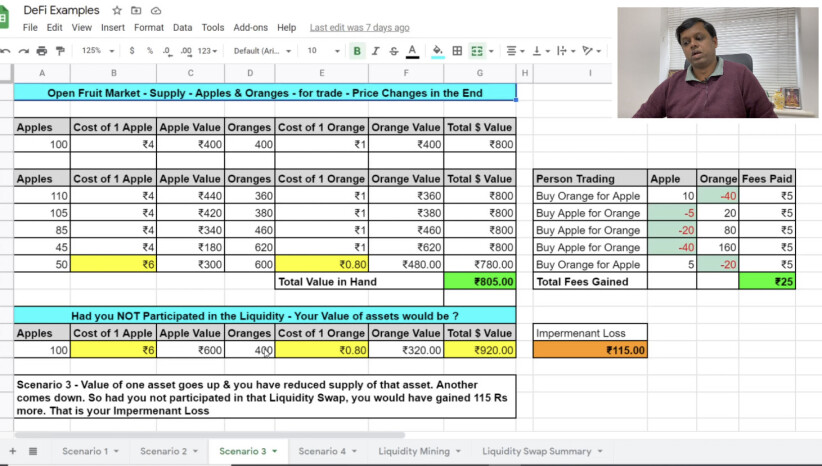The height and width of the screenshot is (466, 822).
Task: Click the borders icon
Action: 457,51
